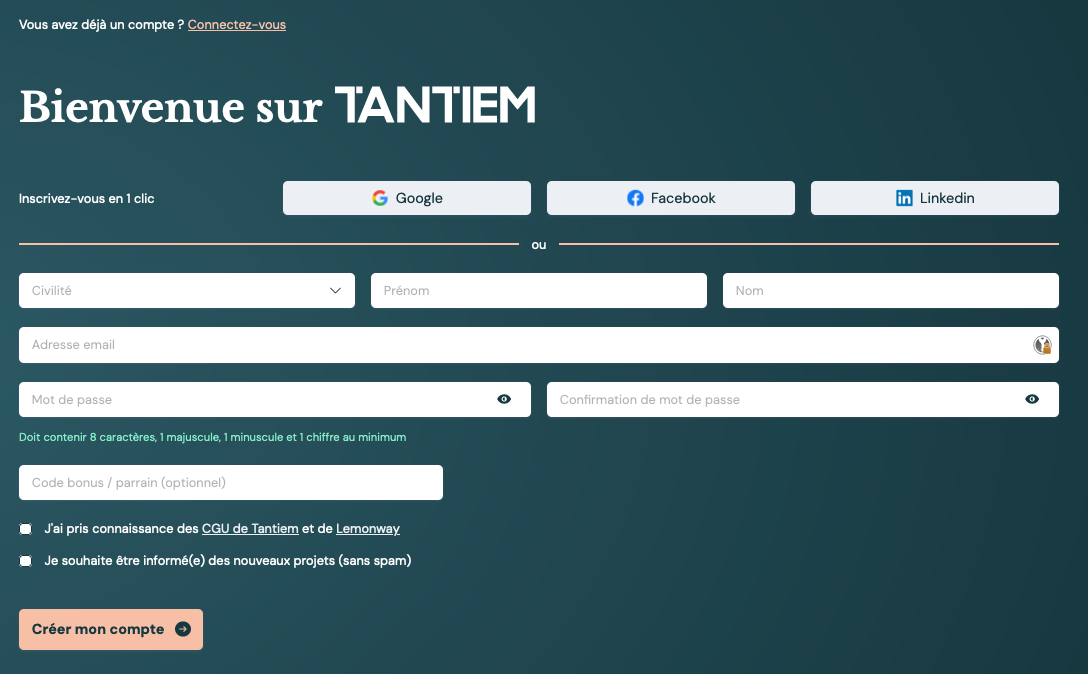Sign up with the Google button
Viewport: 1088px width, 674px height.
[x=407, y=198]
